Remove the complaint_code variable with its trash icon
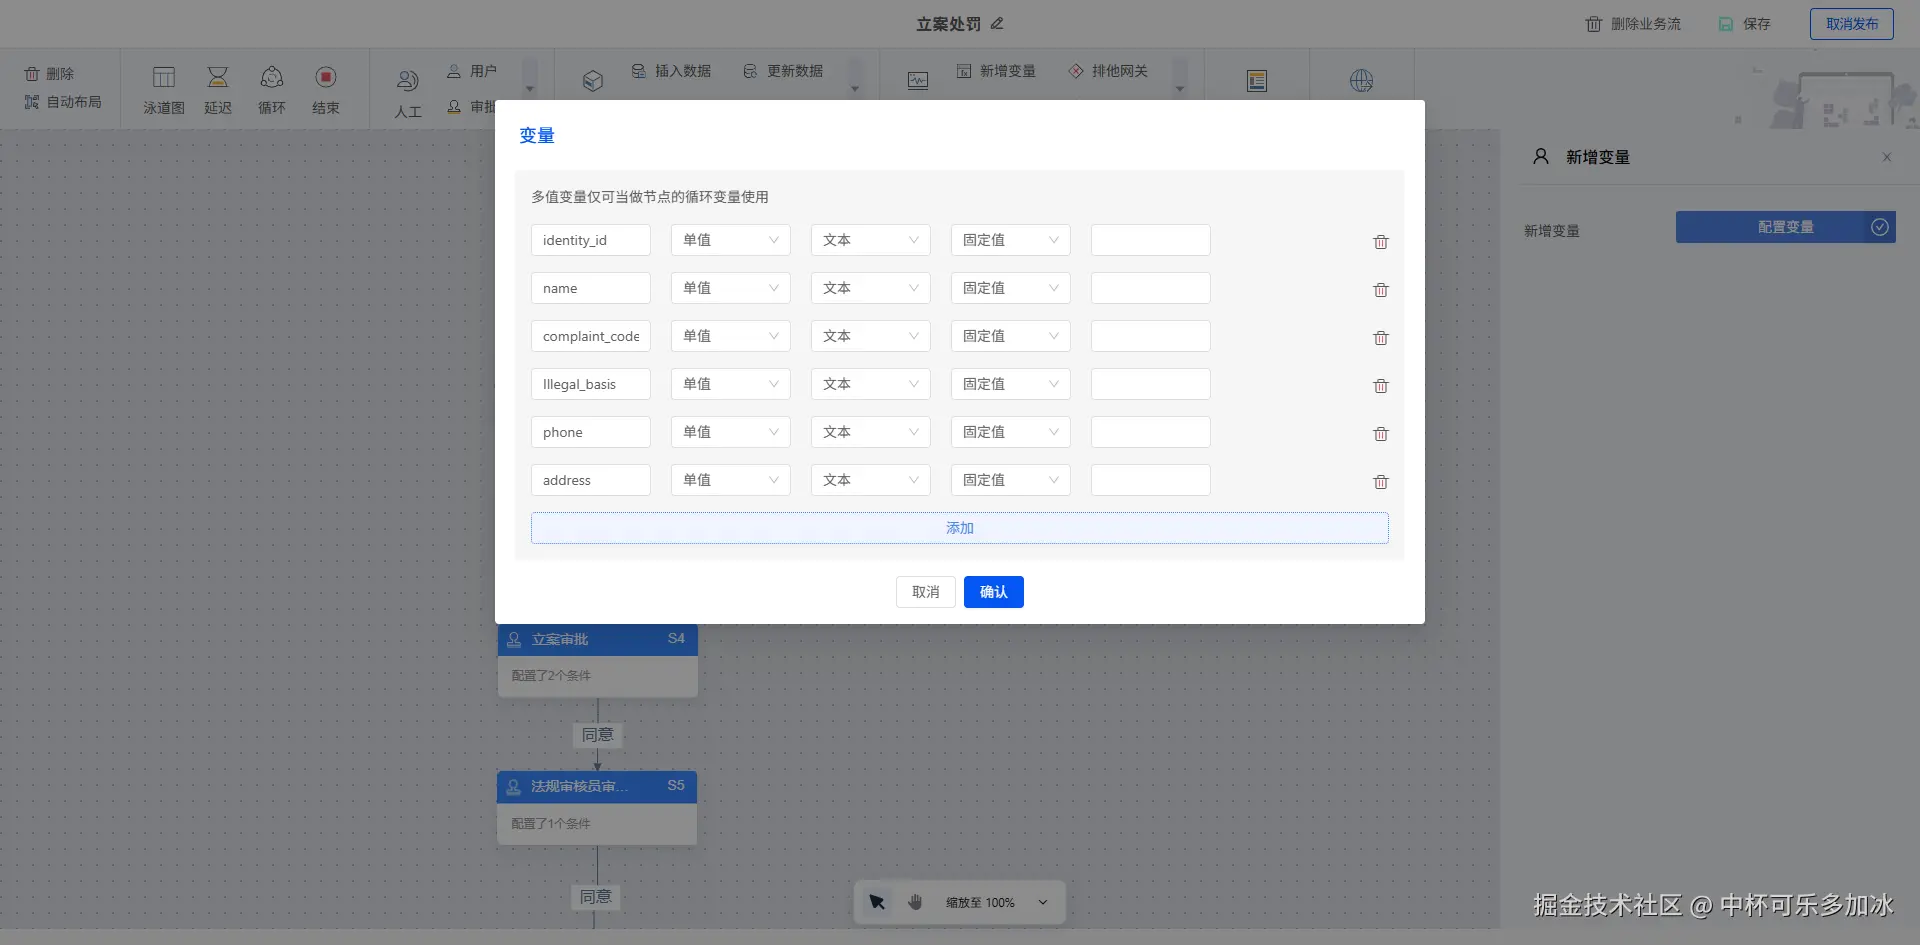This screenshot has height=945, width=1920. (x=1381, y=337)
